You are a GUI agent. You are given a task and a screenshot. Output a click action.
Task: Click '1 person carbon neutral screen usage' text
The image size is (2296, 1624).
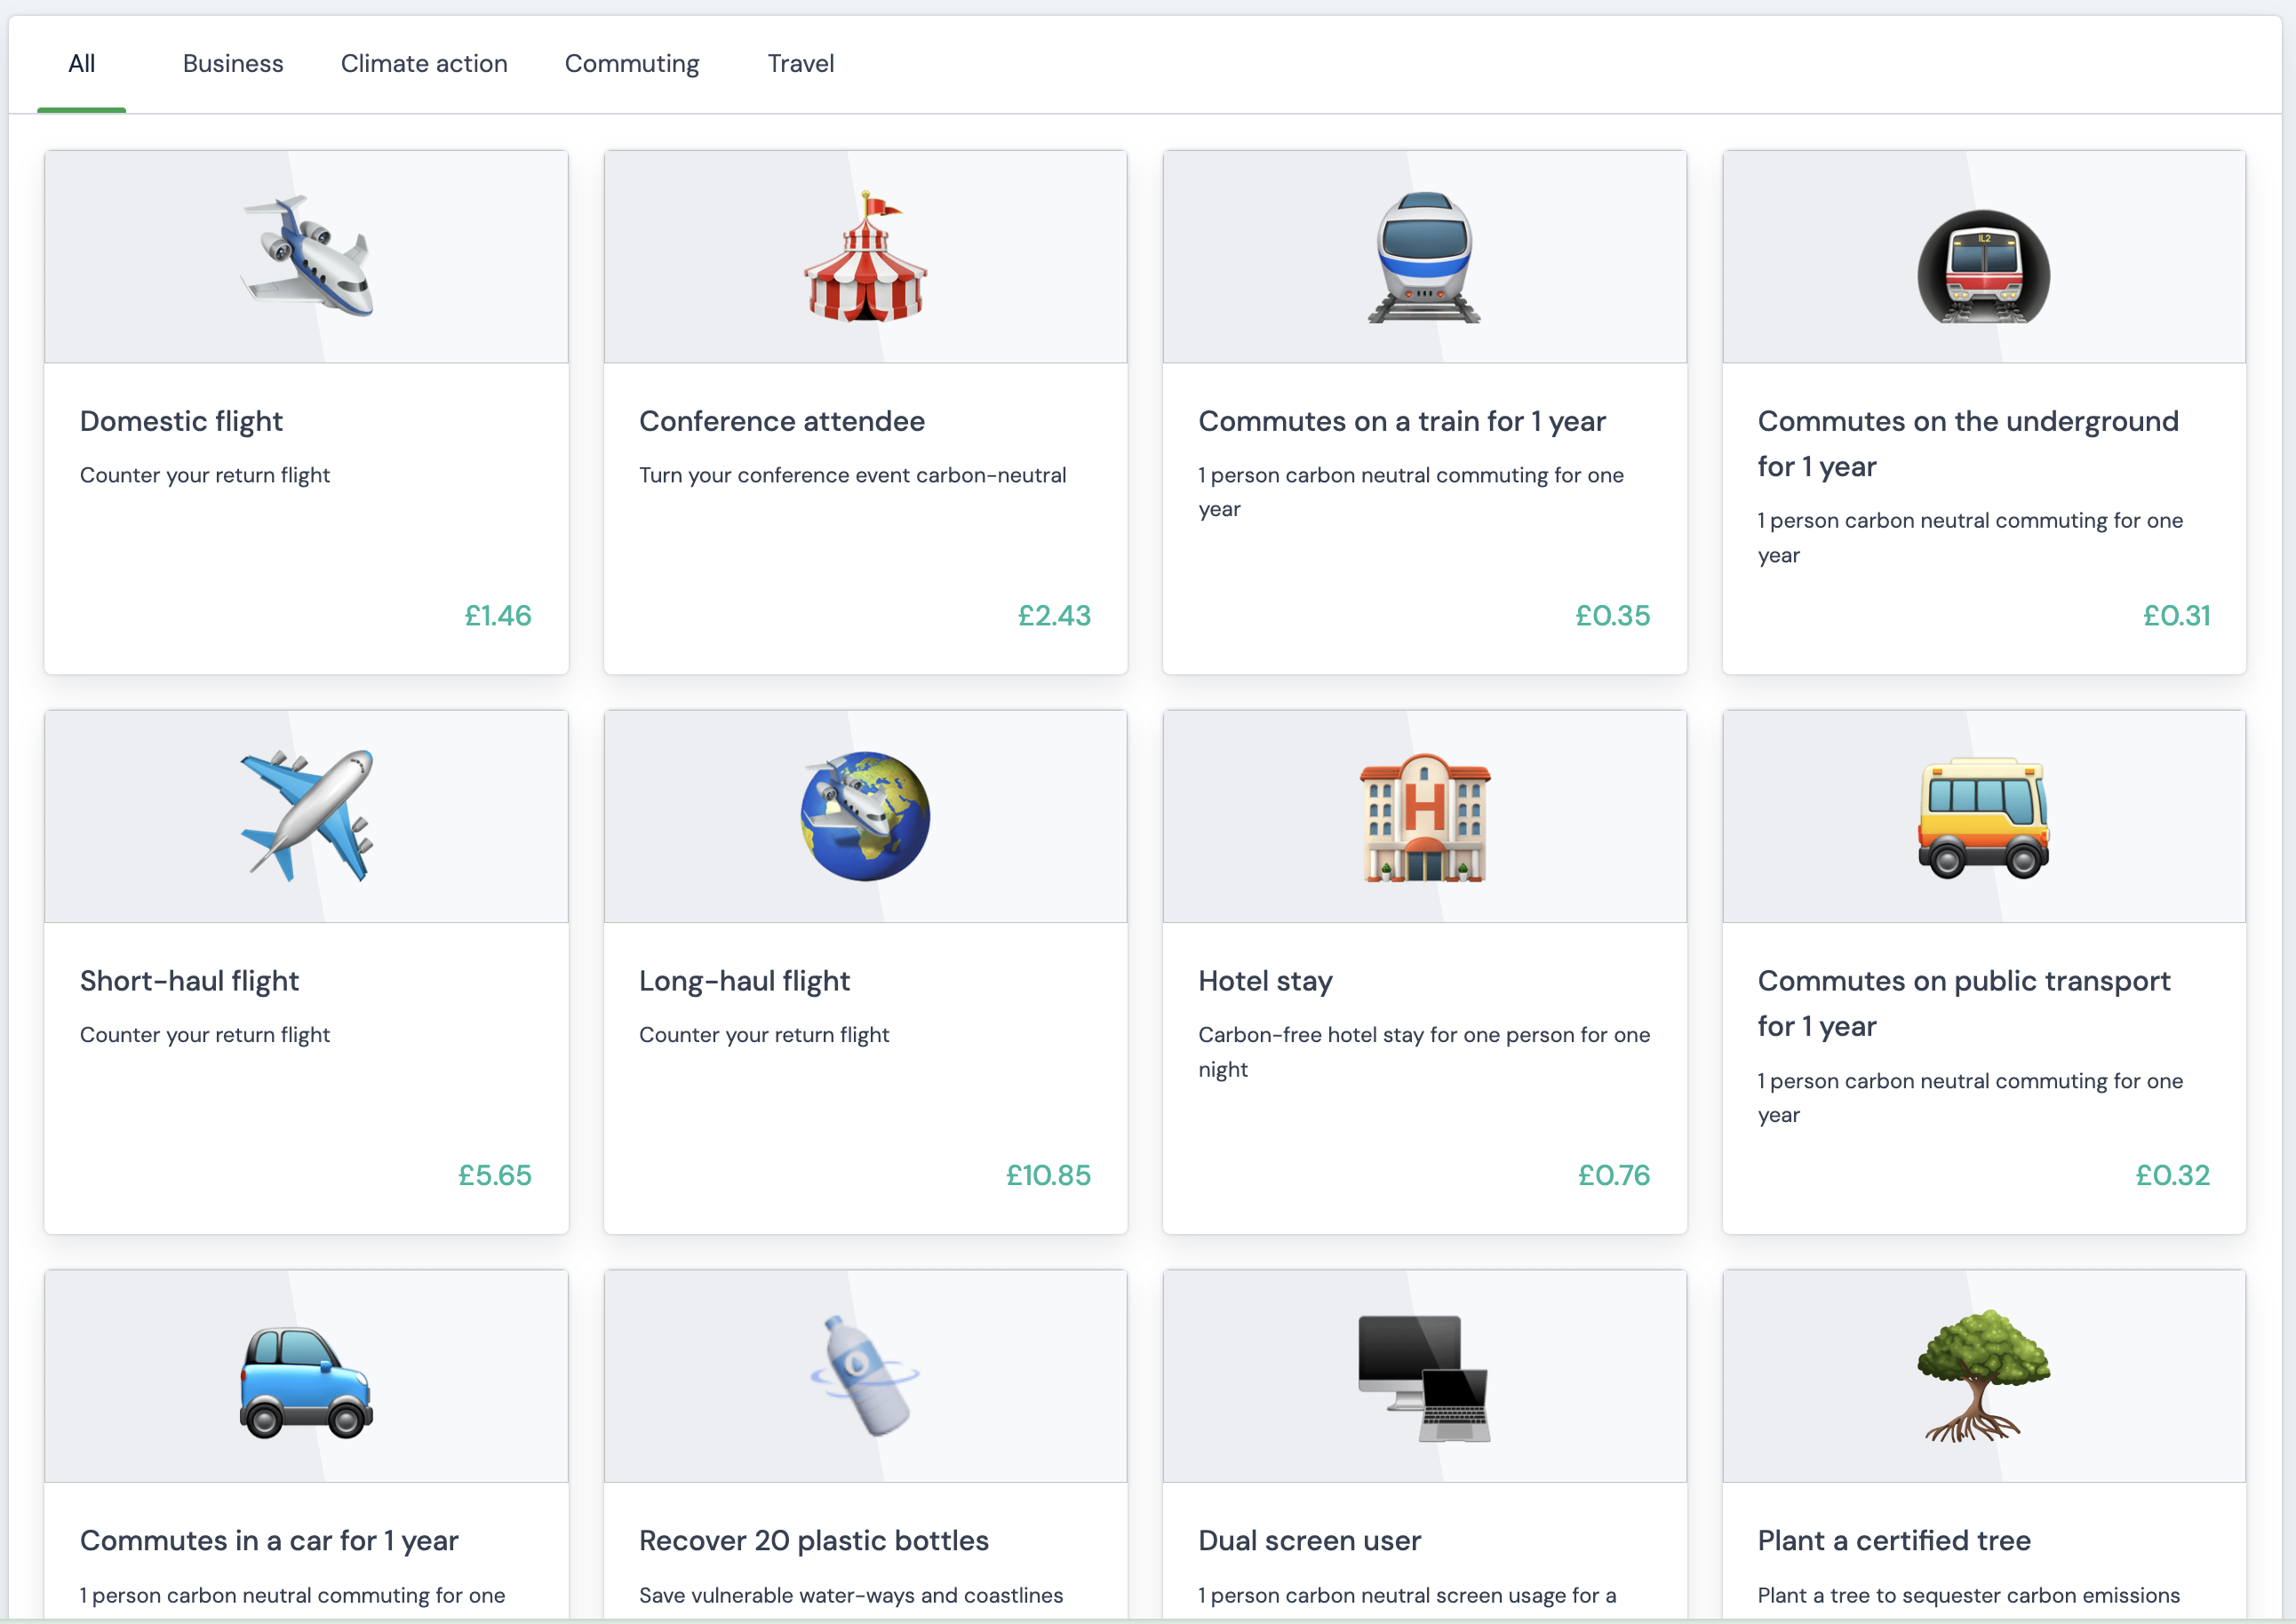click(x=1407, y=1595)
